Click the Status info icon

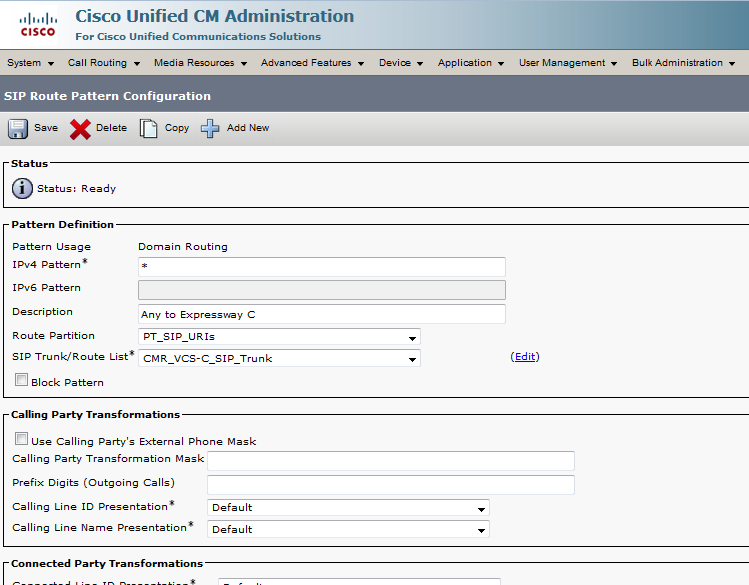tap(22, 188)
